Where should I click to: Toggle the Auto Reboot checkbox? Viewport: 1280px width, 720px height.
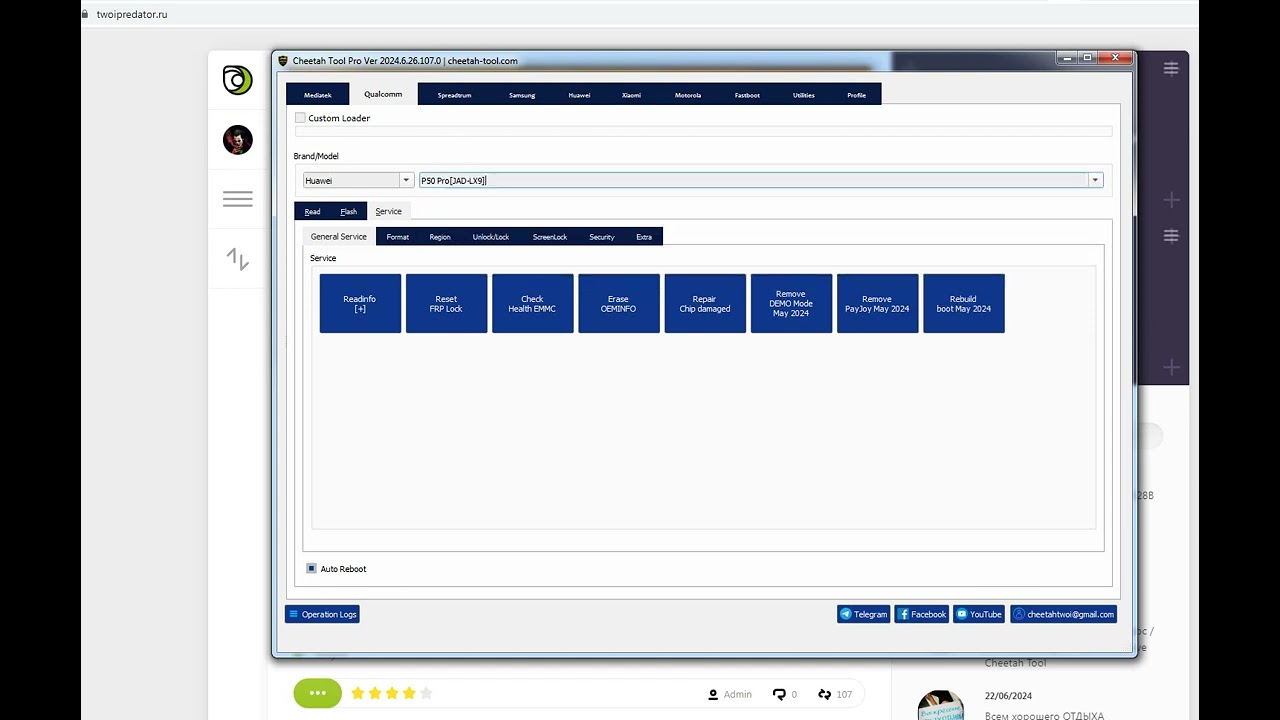(x=312, y=569)
